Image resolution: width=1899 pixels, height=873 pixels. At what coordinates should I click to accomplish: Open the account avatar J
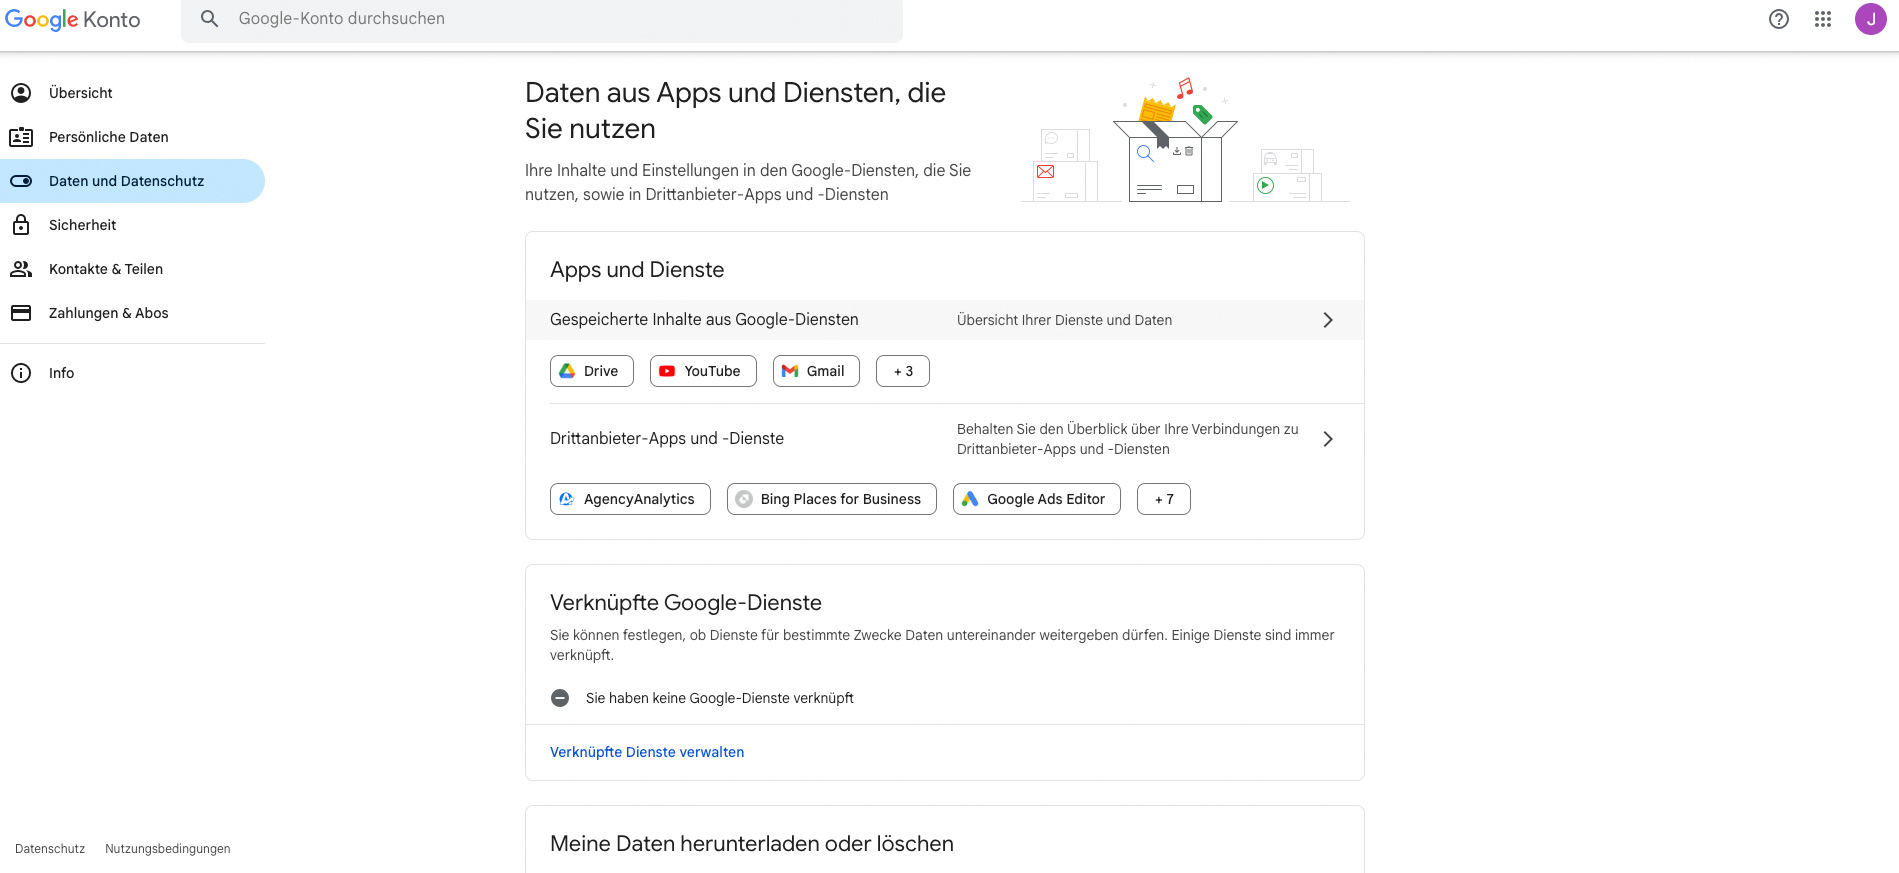pos(1871,19)
